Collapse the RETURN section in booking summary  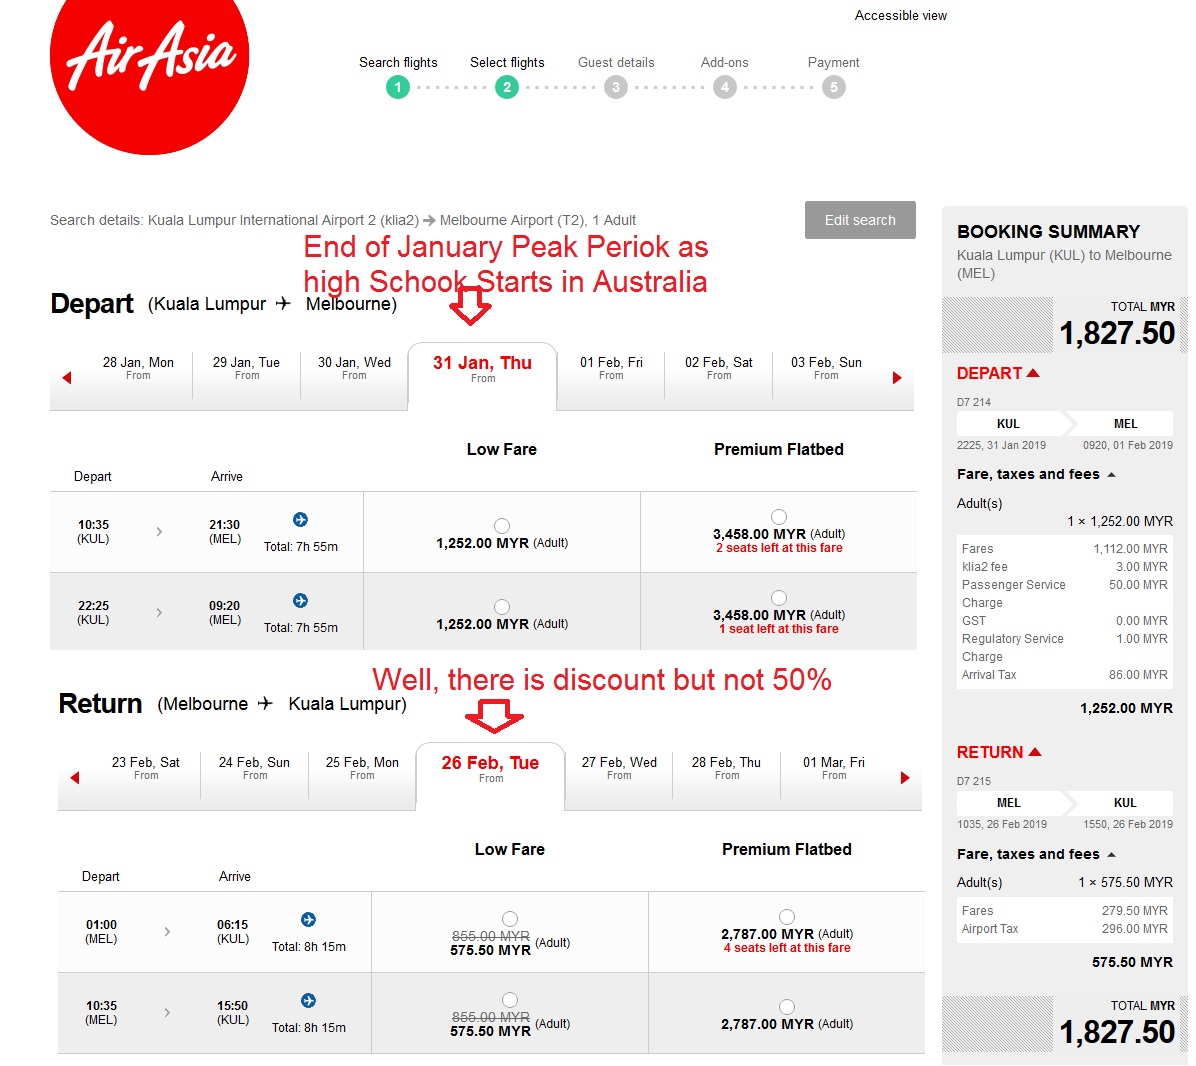click(x=1035, y=752)
